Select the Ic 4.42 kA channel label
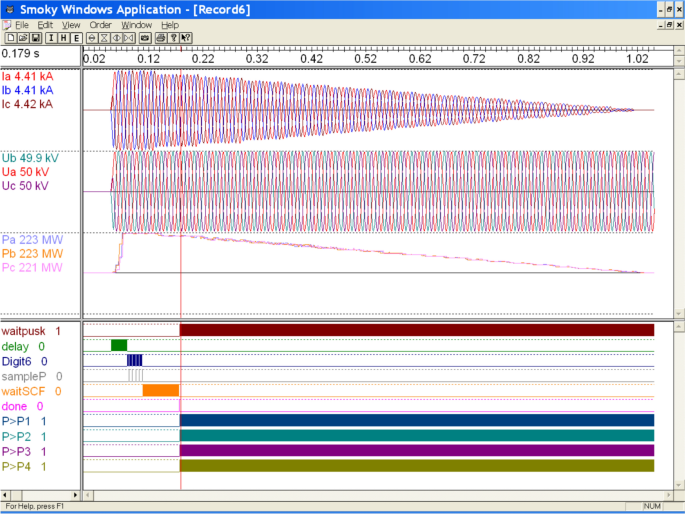 (x=27, y=104)
